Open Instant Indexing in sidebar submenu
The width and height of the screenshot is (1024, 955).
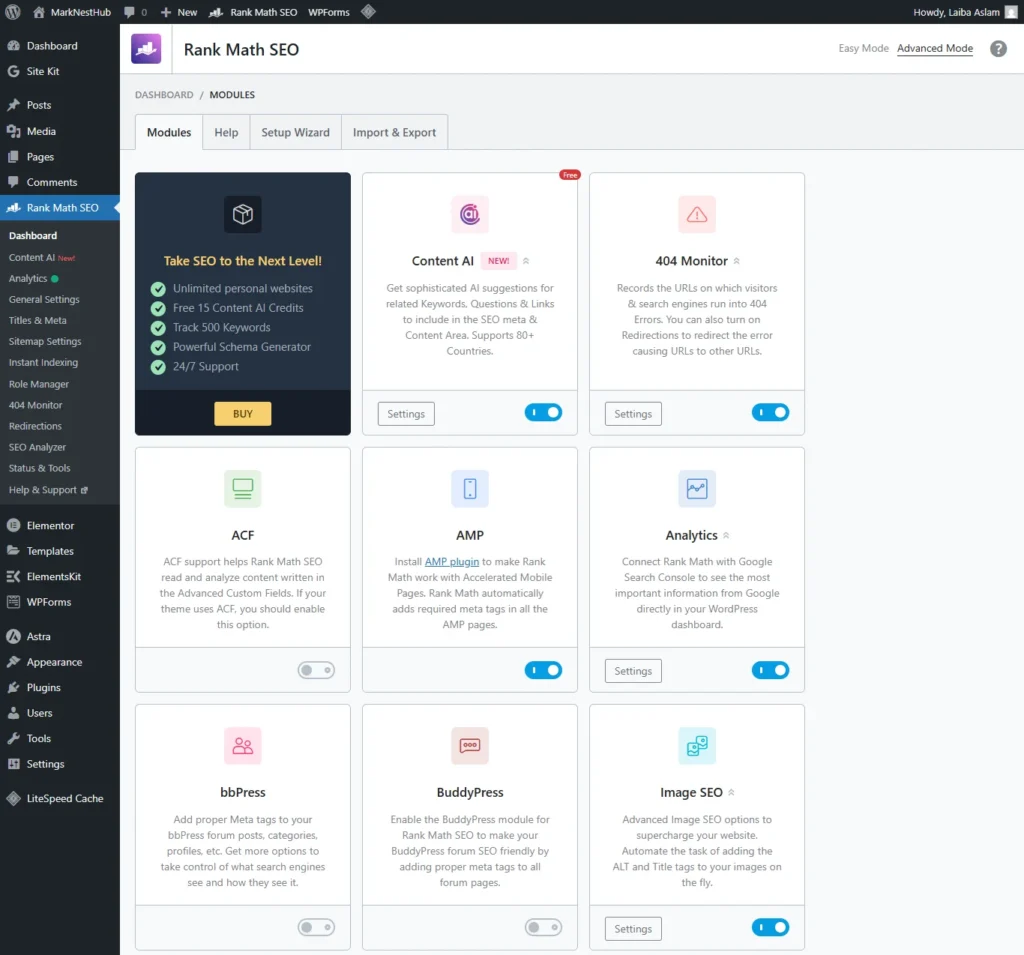(x=43, y=363)
